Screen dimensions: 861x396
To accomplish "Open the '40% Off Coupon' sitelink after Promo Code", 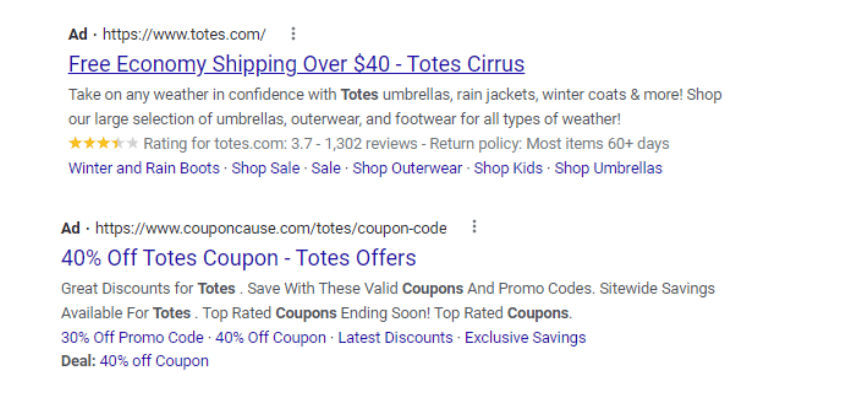I will pos(271,337).
